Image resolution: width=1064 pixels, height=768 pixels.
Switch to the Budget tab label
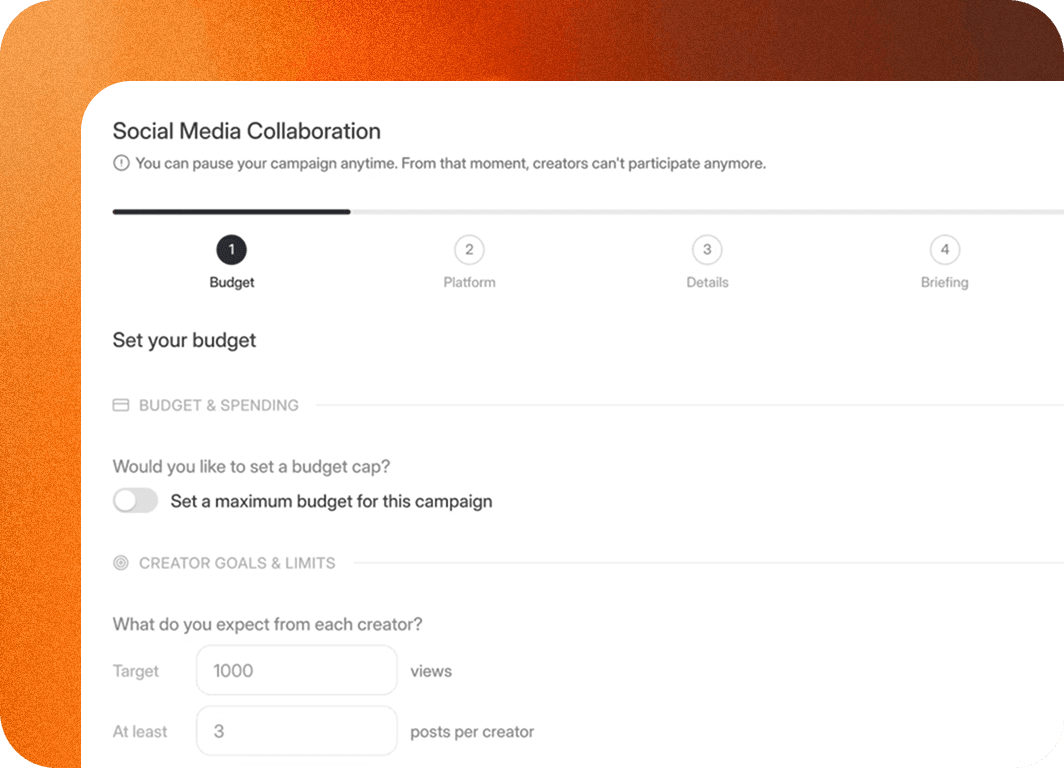pyautogui.click(x=231, y=282)
